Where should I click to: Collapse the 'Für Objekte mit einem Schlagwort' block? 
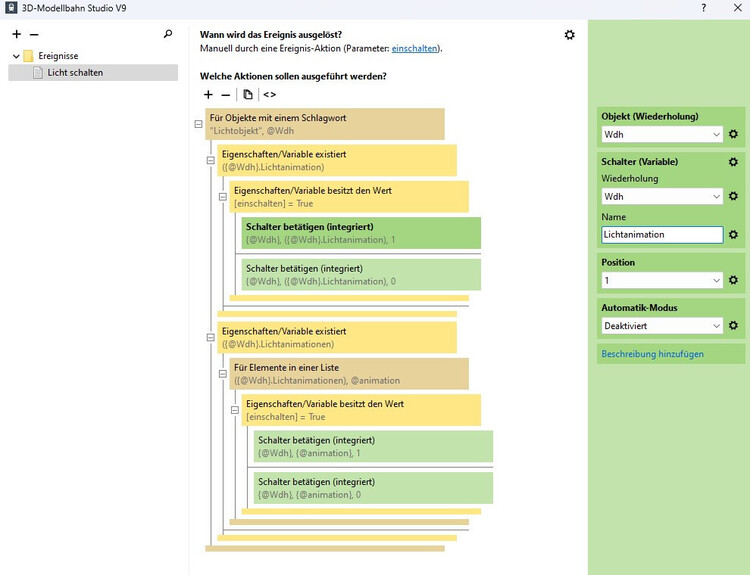pos(199,124)
